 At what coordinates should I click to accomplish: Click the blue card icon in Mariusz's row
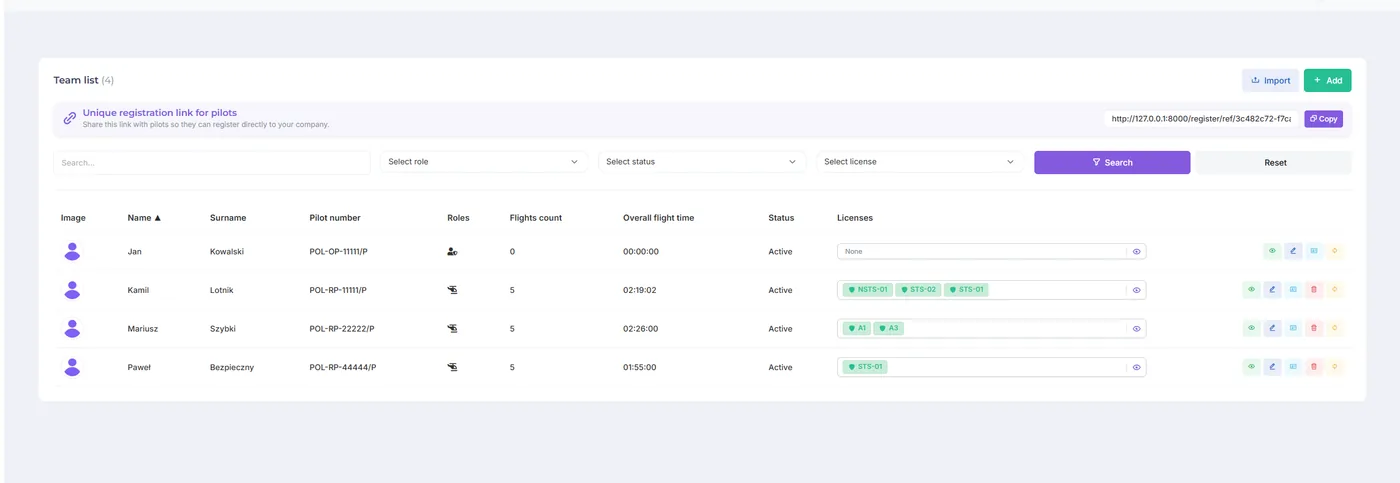pyautogui.click(x=1293, y=328)
